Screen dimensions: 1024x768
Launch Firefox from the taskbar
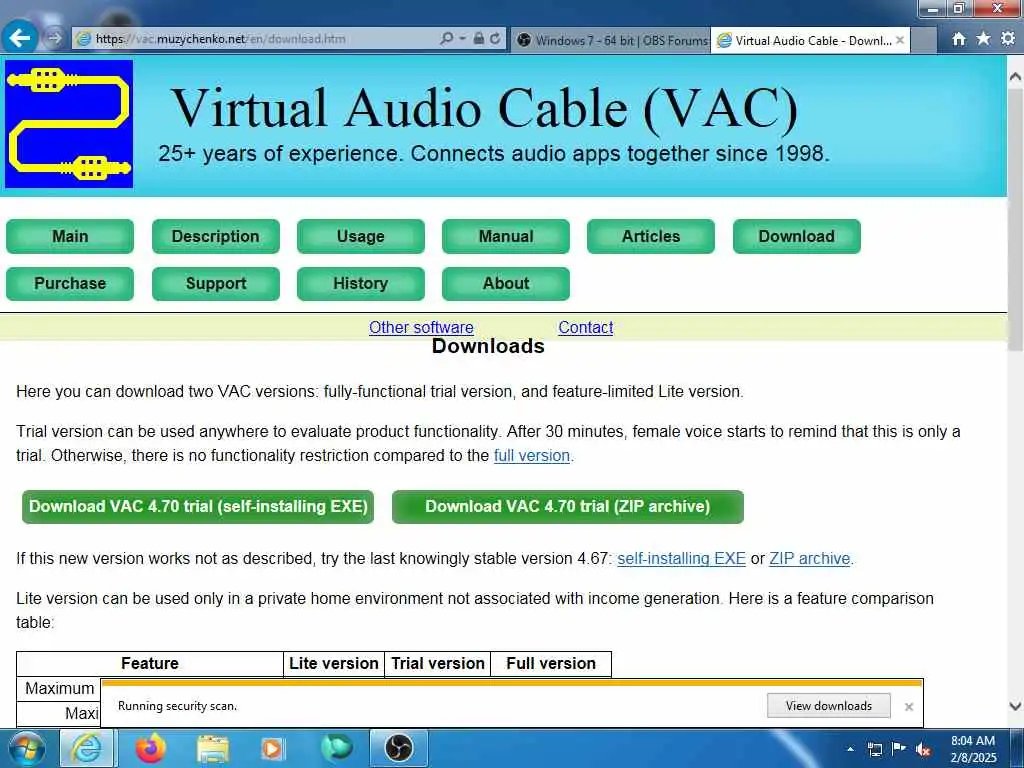pyautogui.click(x=151, y=748)
